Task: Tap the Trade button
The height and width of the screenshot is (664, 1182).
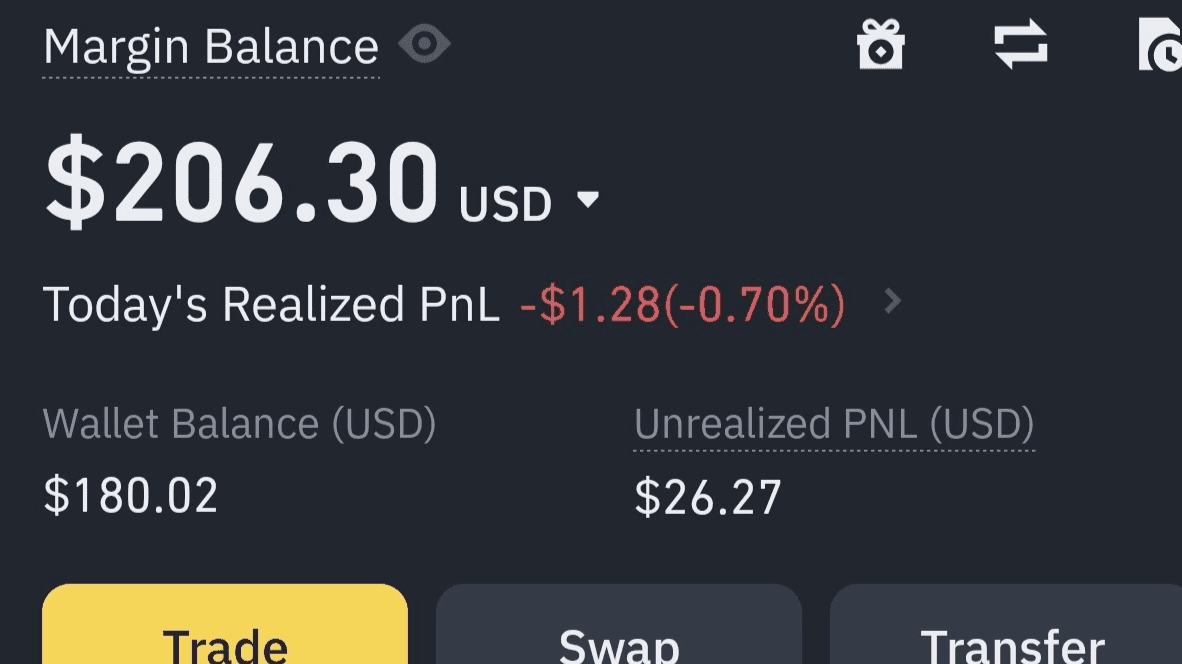Action: point(225,624)
